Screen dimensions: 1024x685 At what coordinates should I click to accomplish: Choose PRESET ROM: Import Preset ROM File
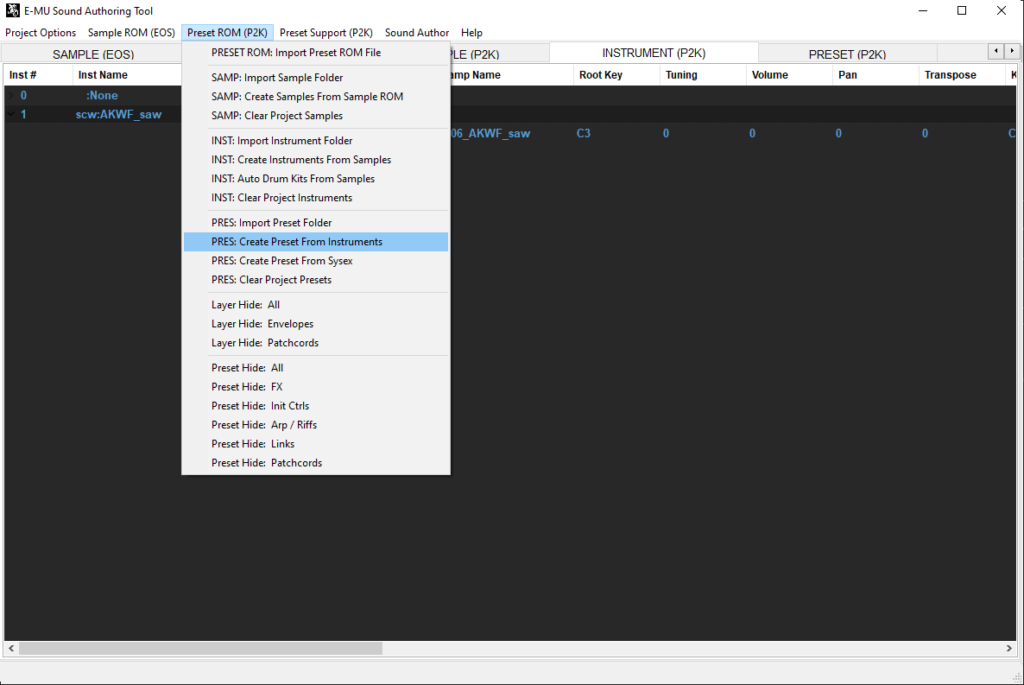click(x=316, y=53)
